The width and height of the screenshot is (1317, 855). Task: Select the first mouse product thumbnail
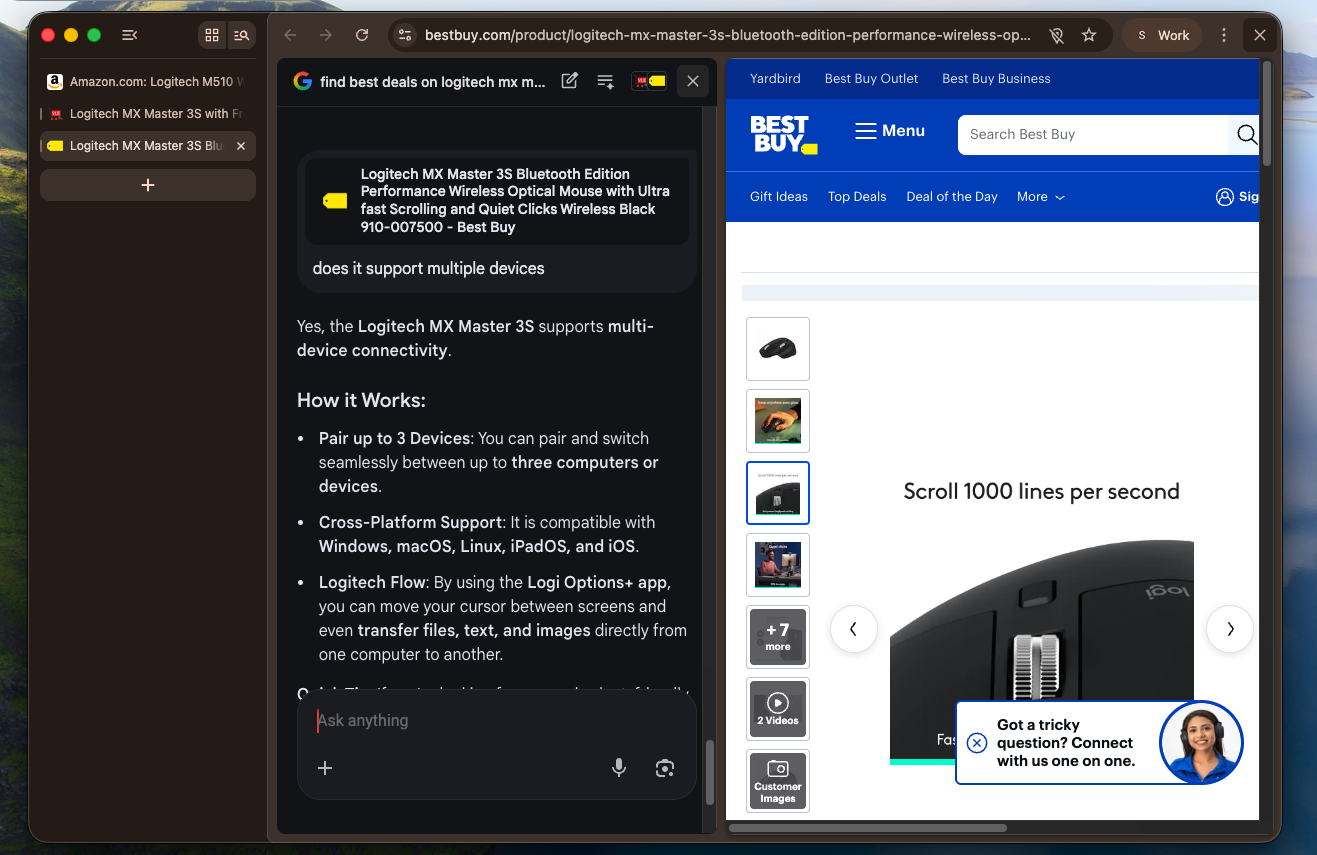[778, 349]
